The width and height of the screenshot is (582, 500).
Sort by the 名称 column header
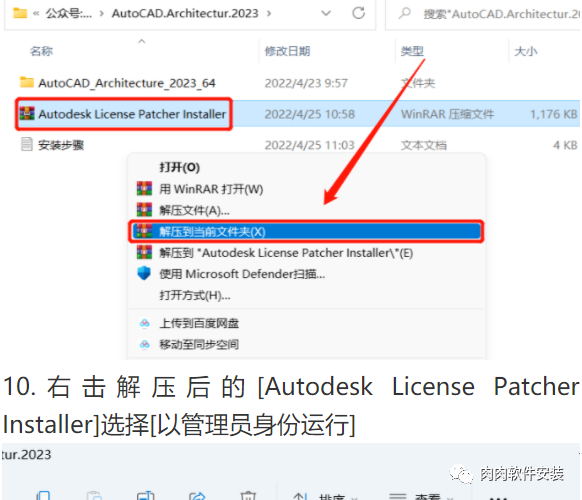pos(41,51)
